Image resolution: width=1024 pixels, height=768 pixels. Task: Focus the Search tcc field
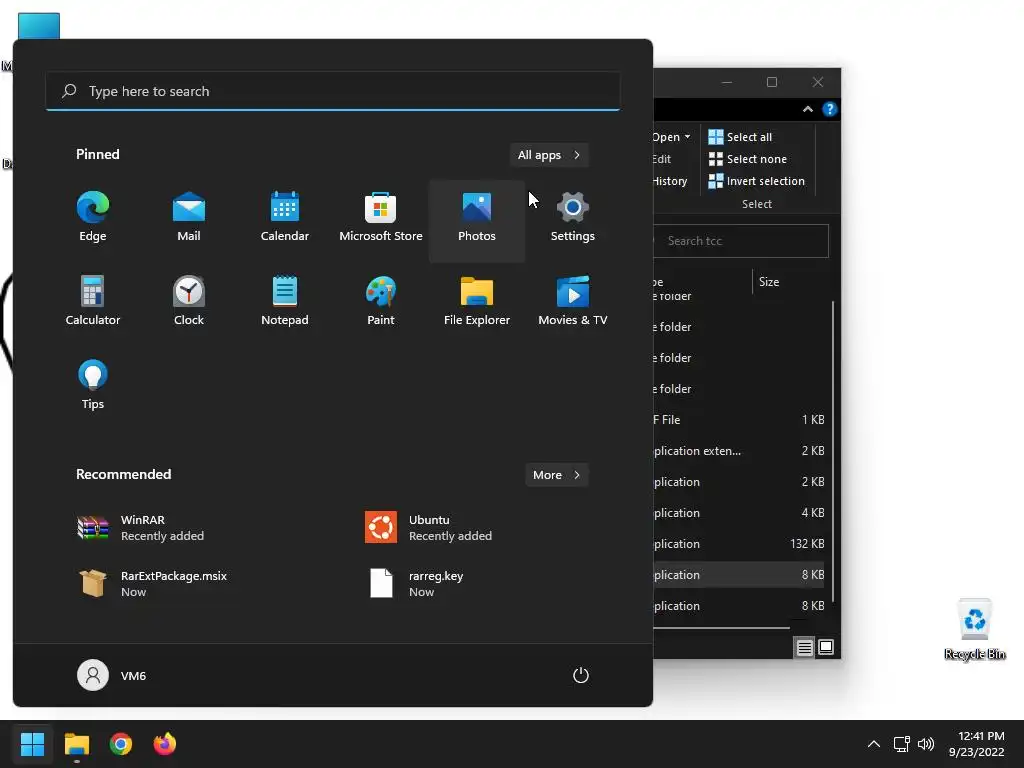tap(742, 241)
